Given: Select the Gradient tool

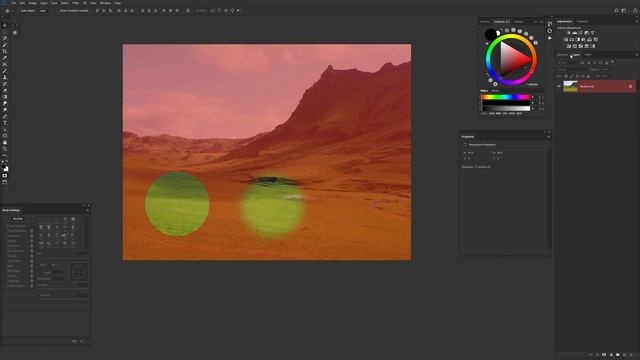Looking at the screenshot, I should [x=4, y=97].
